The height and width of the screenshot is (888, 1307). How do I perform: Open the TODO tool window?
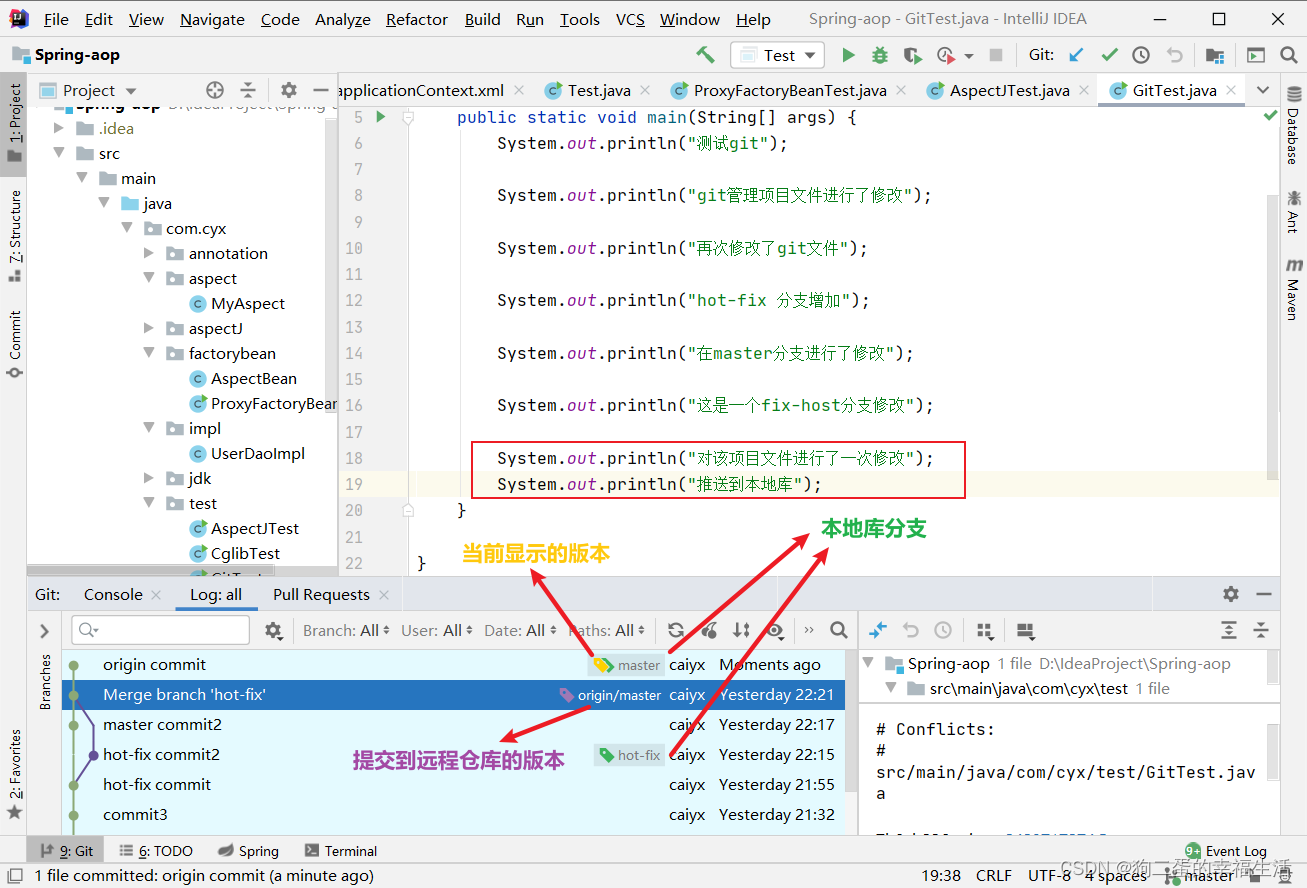pyautogui.click(x=155, y=851)
